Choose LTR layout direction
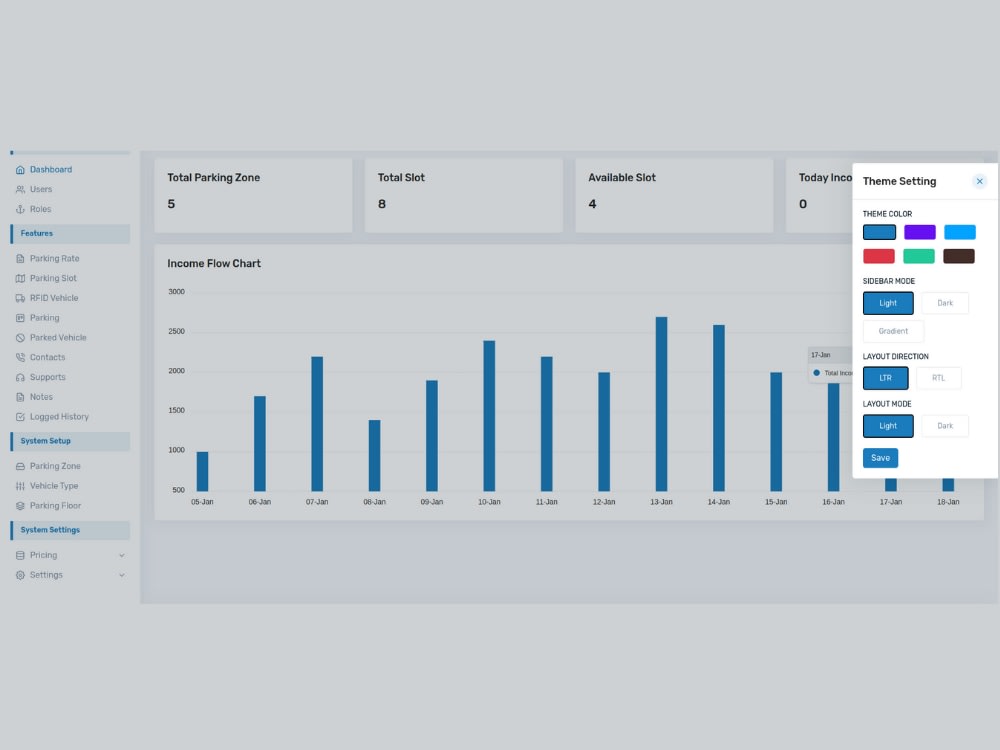1000x750 pixels. pyautogui.click(x=885, y=378)
